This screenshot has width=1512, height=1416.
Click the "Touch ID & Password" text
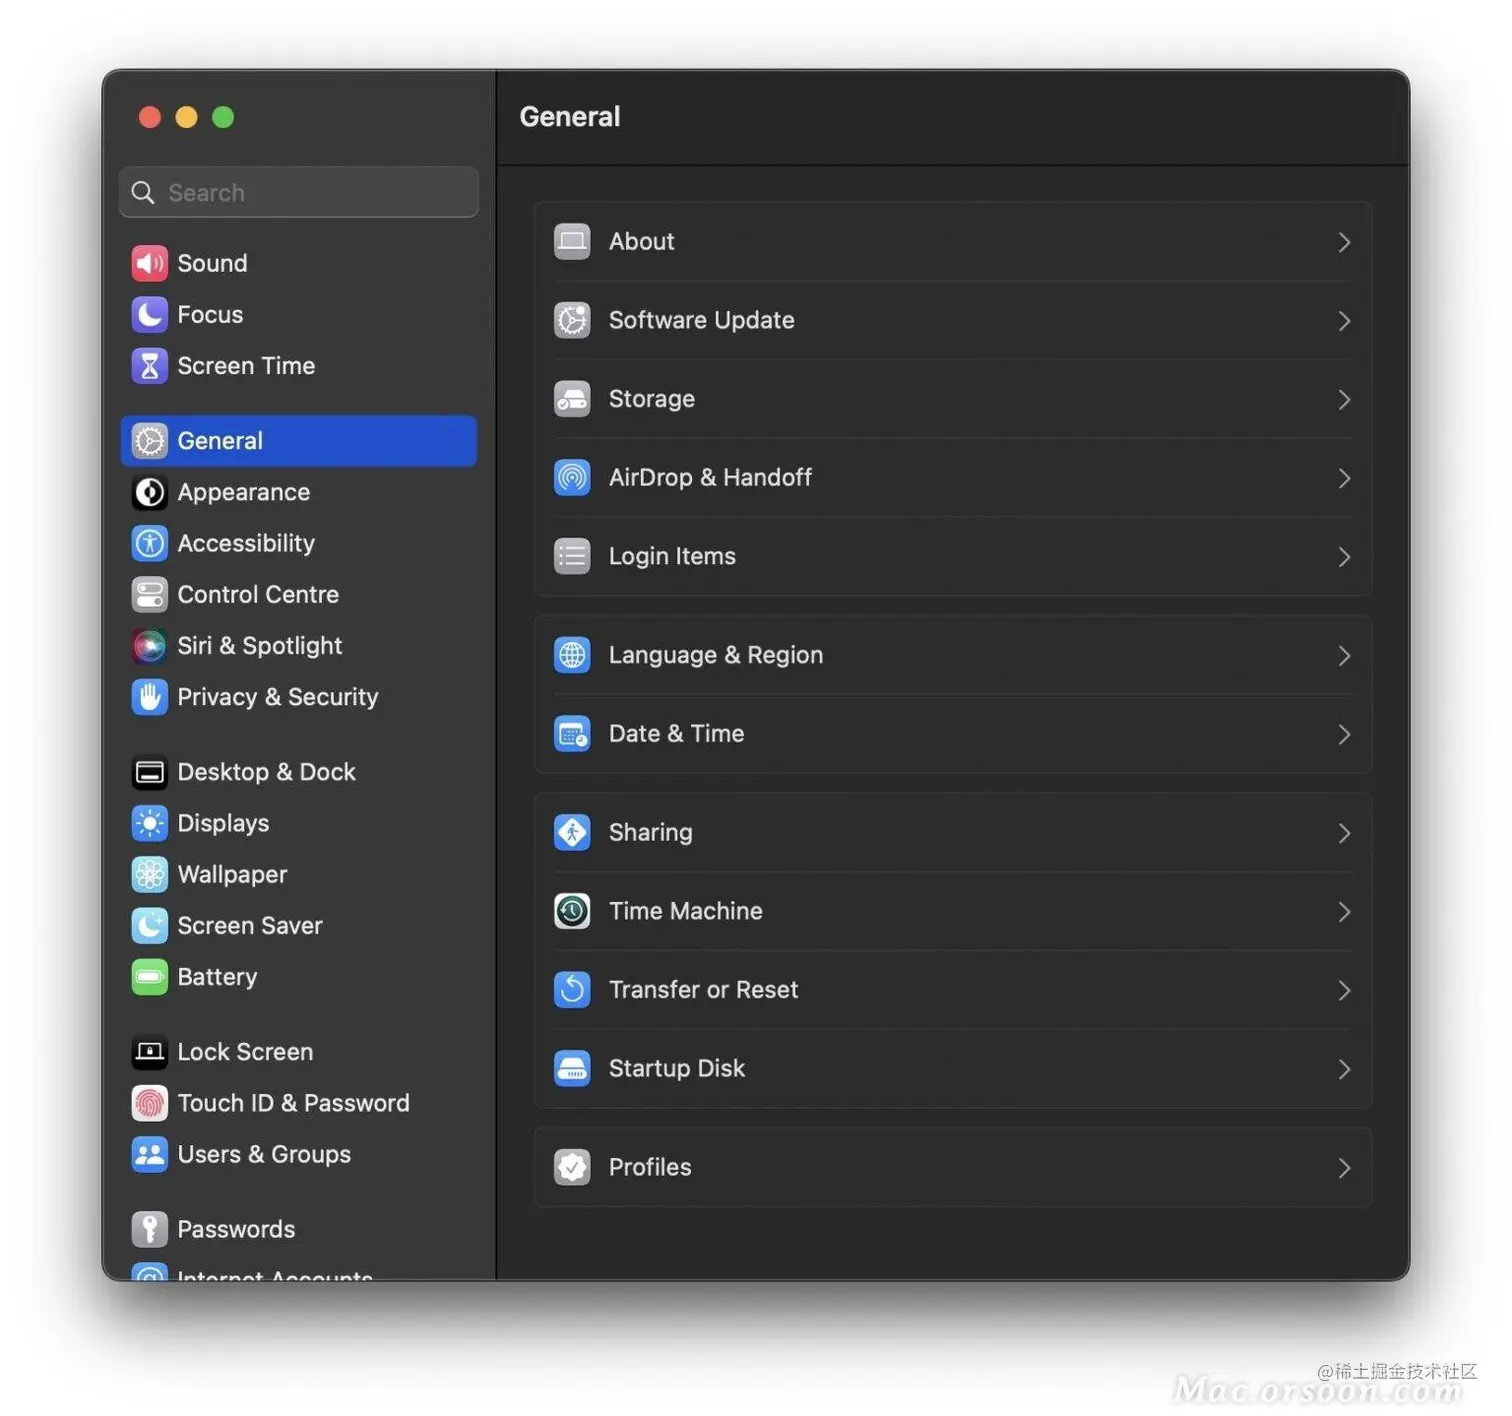[x=293, y=1103]
